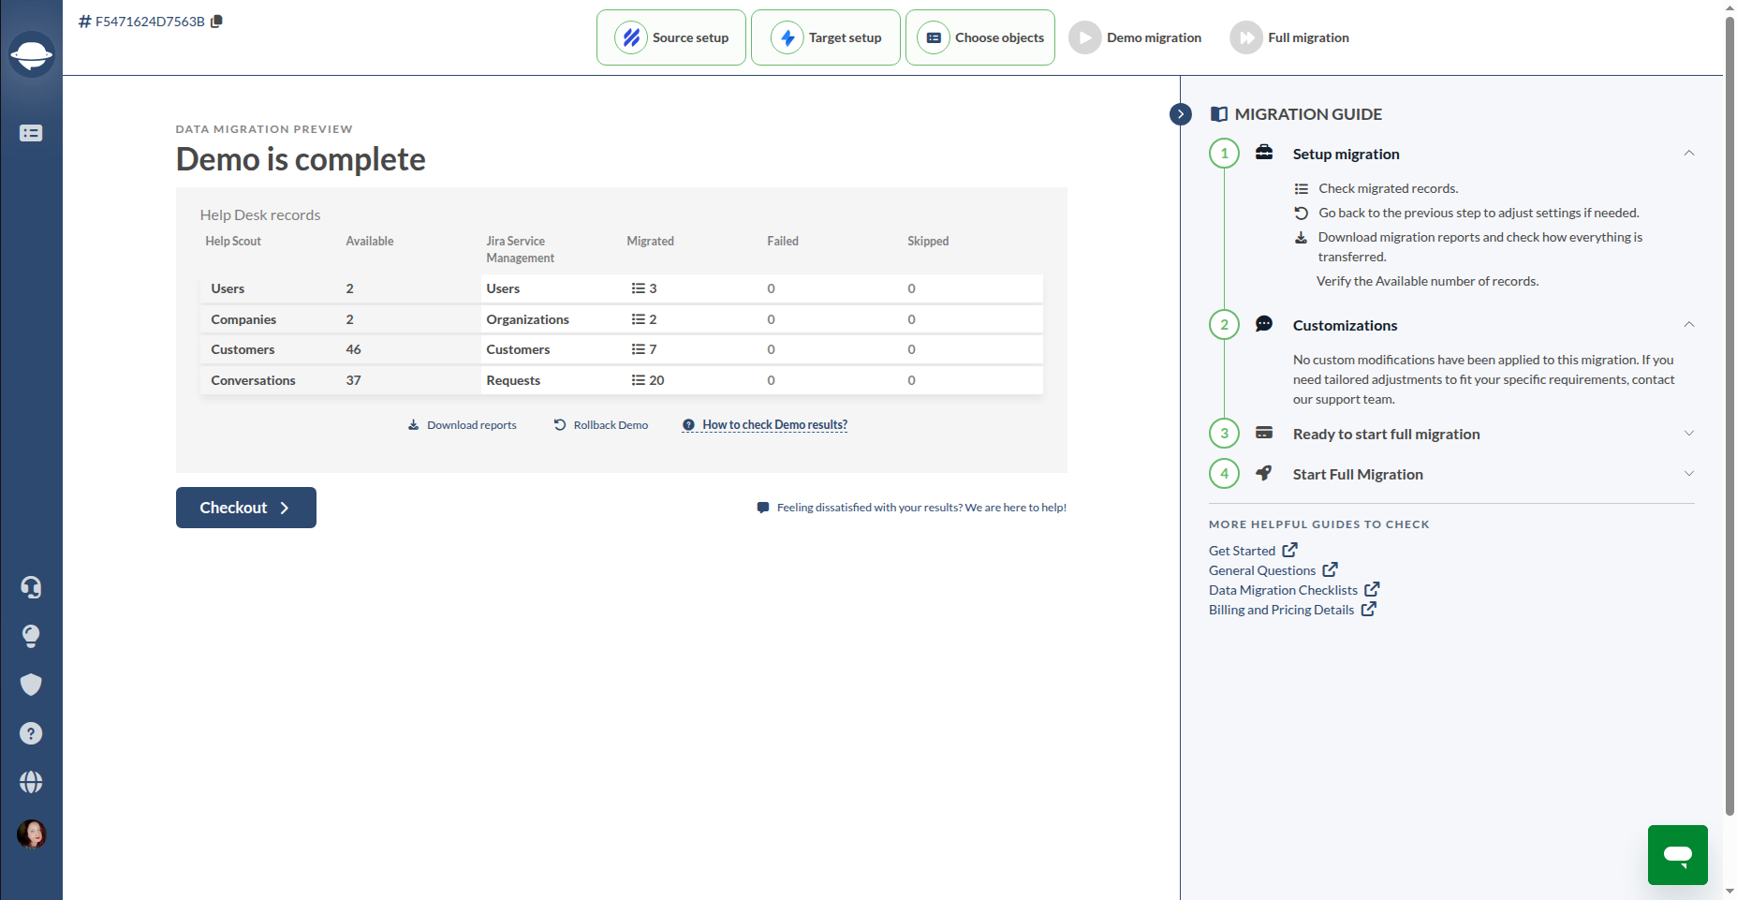Open the General Questions guide link
Screen dimensions: 1737x900
click(x=1262, y=570)
